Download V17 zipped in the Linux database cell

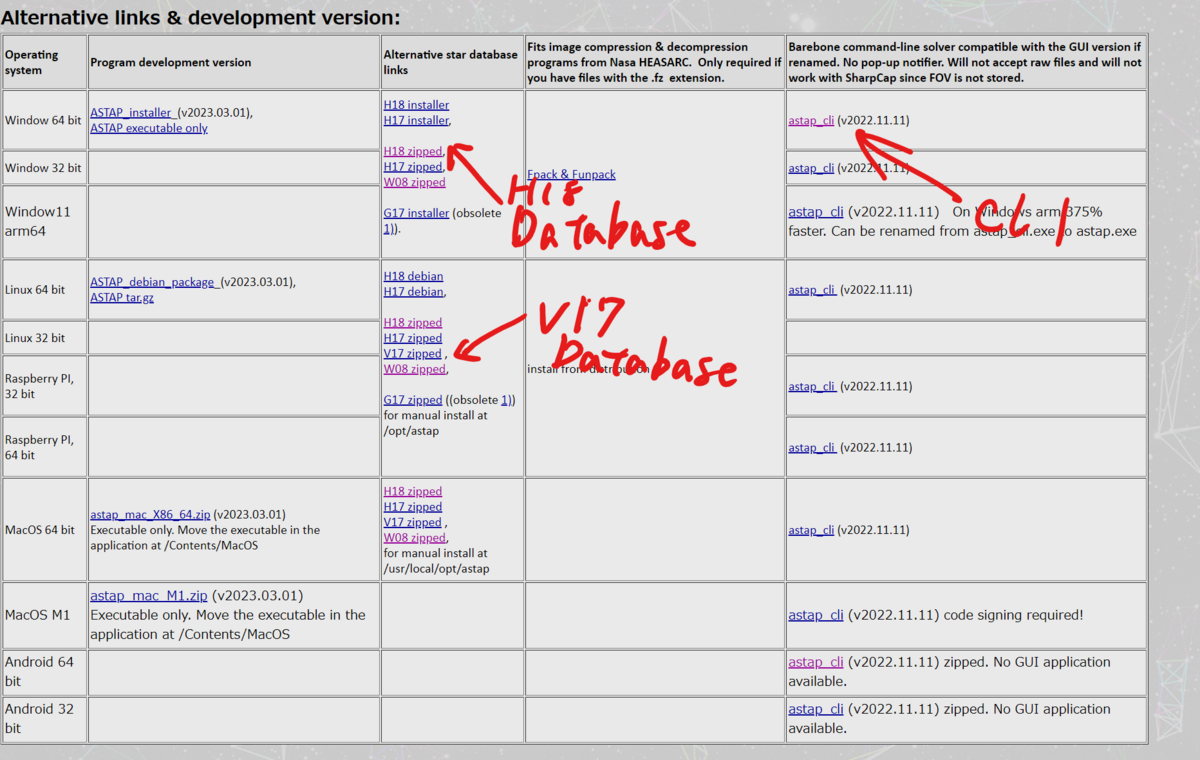[412, 354]
